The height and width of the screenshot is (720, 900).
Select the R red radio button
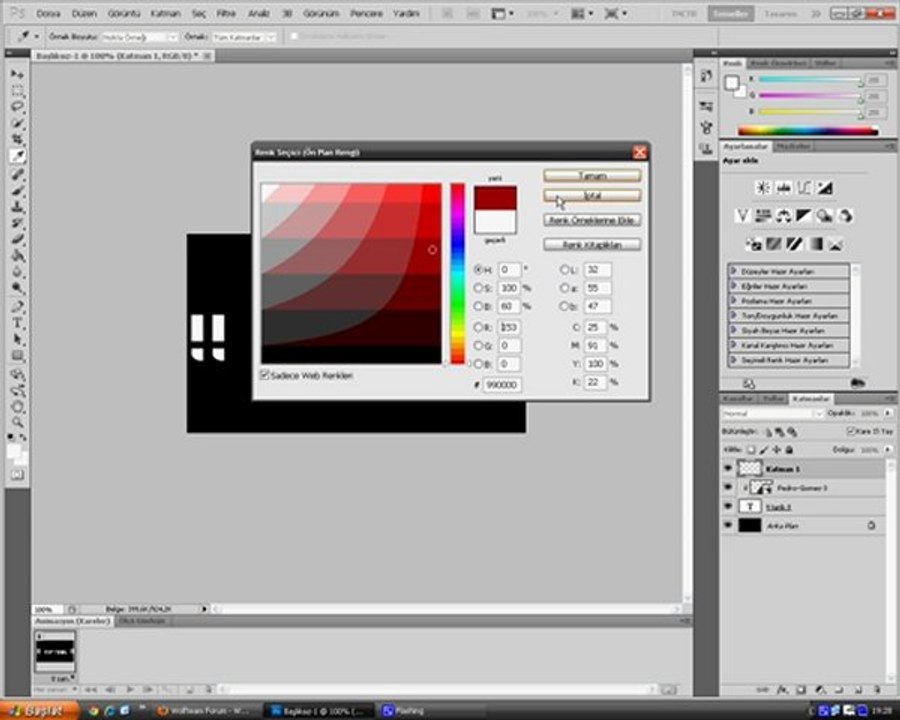[478, 327]
